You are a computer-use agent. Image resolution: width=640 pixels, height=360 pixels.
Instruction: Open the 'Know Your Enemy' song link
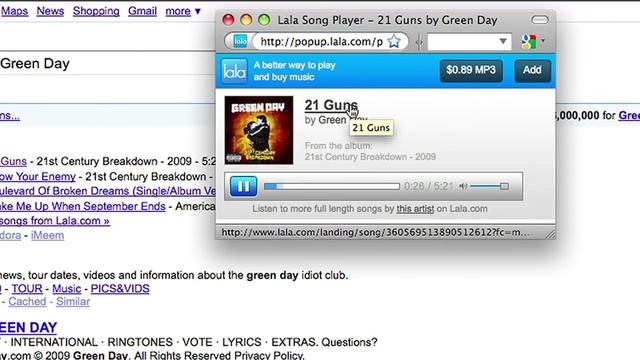click(x=38, y=176)
